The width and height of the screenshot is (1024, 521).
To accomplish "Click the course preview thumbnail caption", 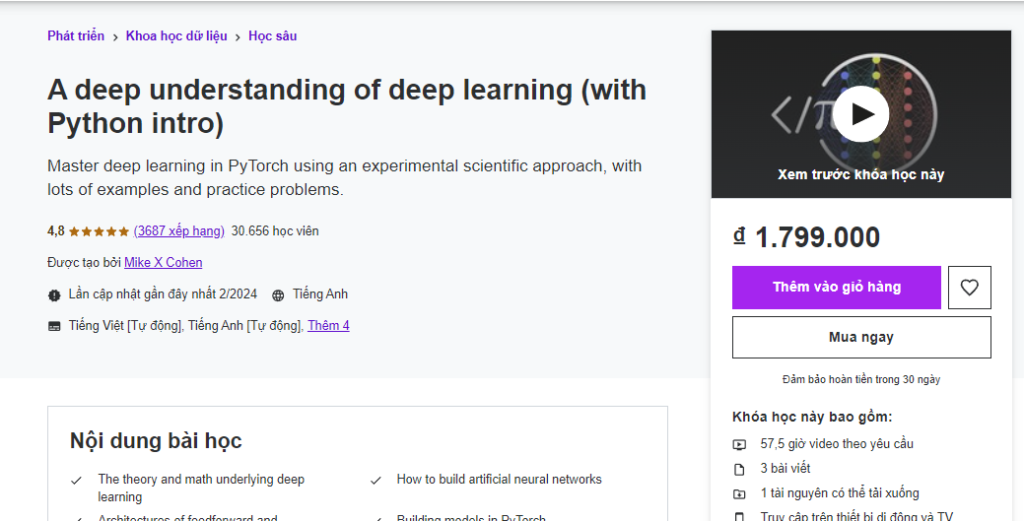I will click(860, 174).
